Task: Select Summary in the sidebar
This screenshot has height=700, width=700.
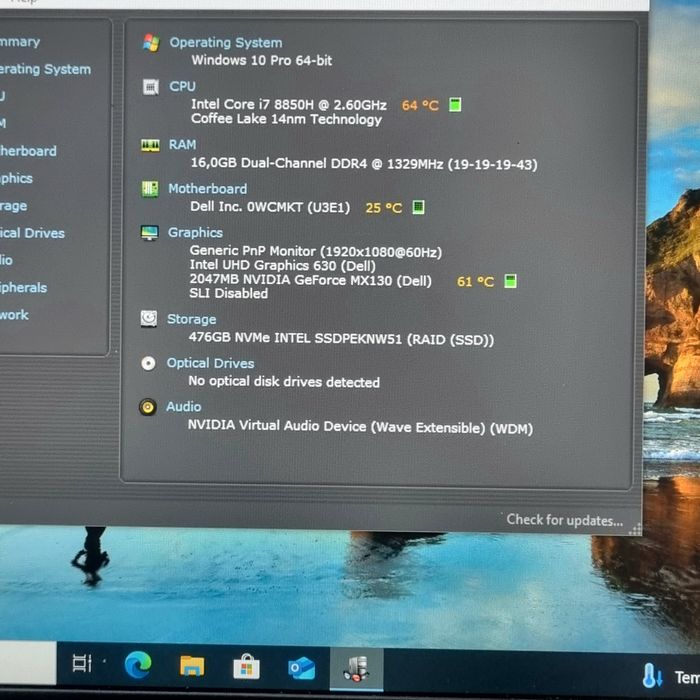Action: (x=20, y=42)
